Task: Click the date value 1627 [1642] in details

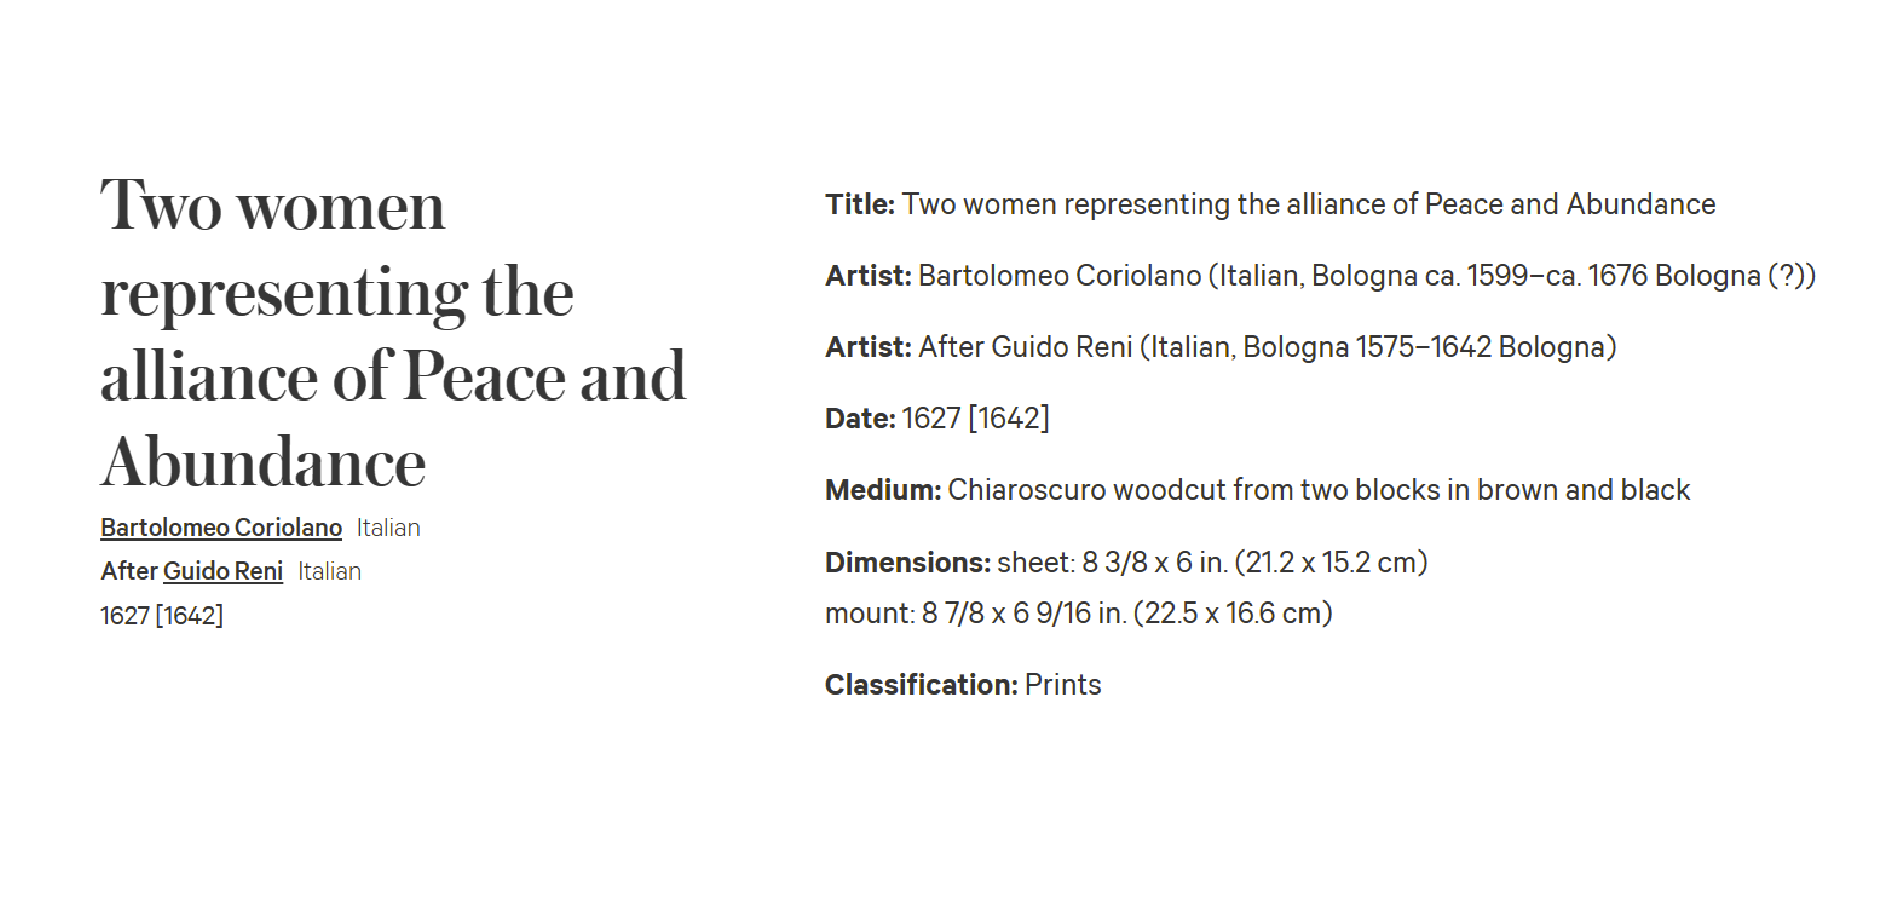Action: 976,418
